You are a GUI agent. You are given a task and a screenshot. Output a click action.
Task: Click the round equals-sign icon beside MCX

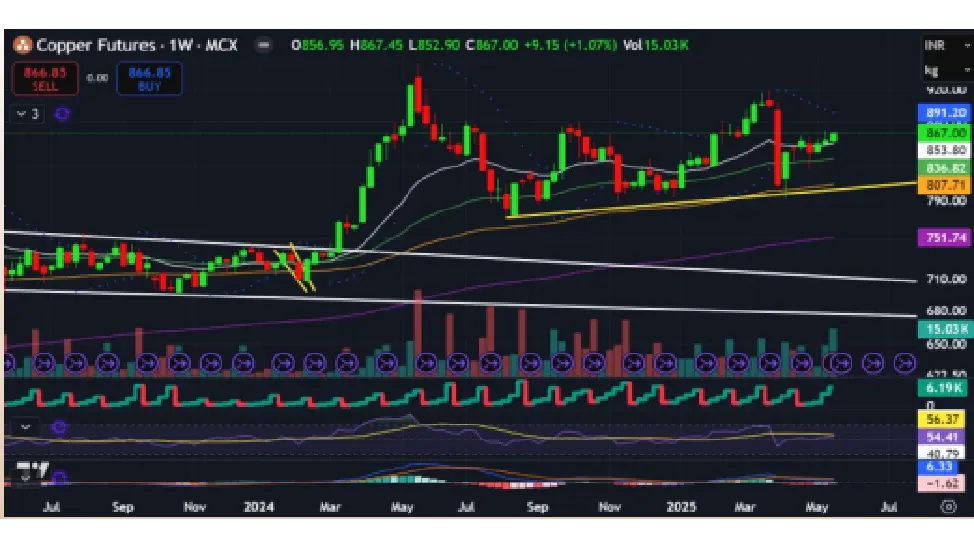264,45
